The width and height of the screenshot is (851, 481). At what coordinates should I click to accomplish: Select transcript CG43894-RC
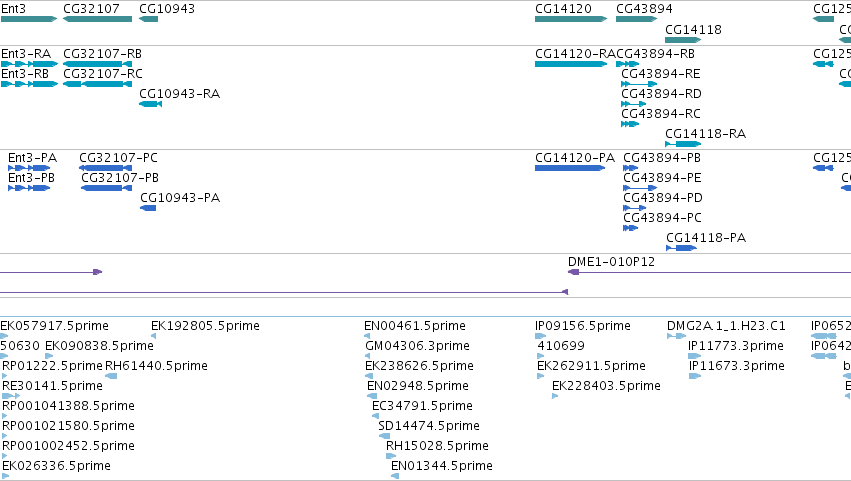click(x=630, y=124)
